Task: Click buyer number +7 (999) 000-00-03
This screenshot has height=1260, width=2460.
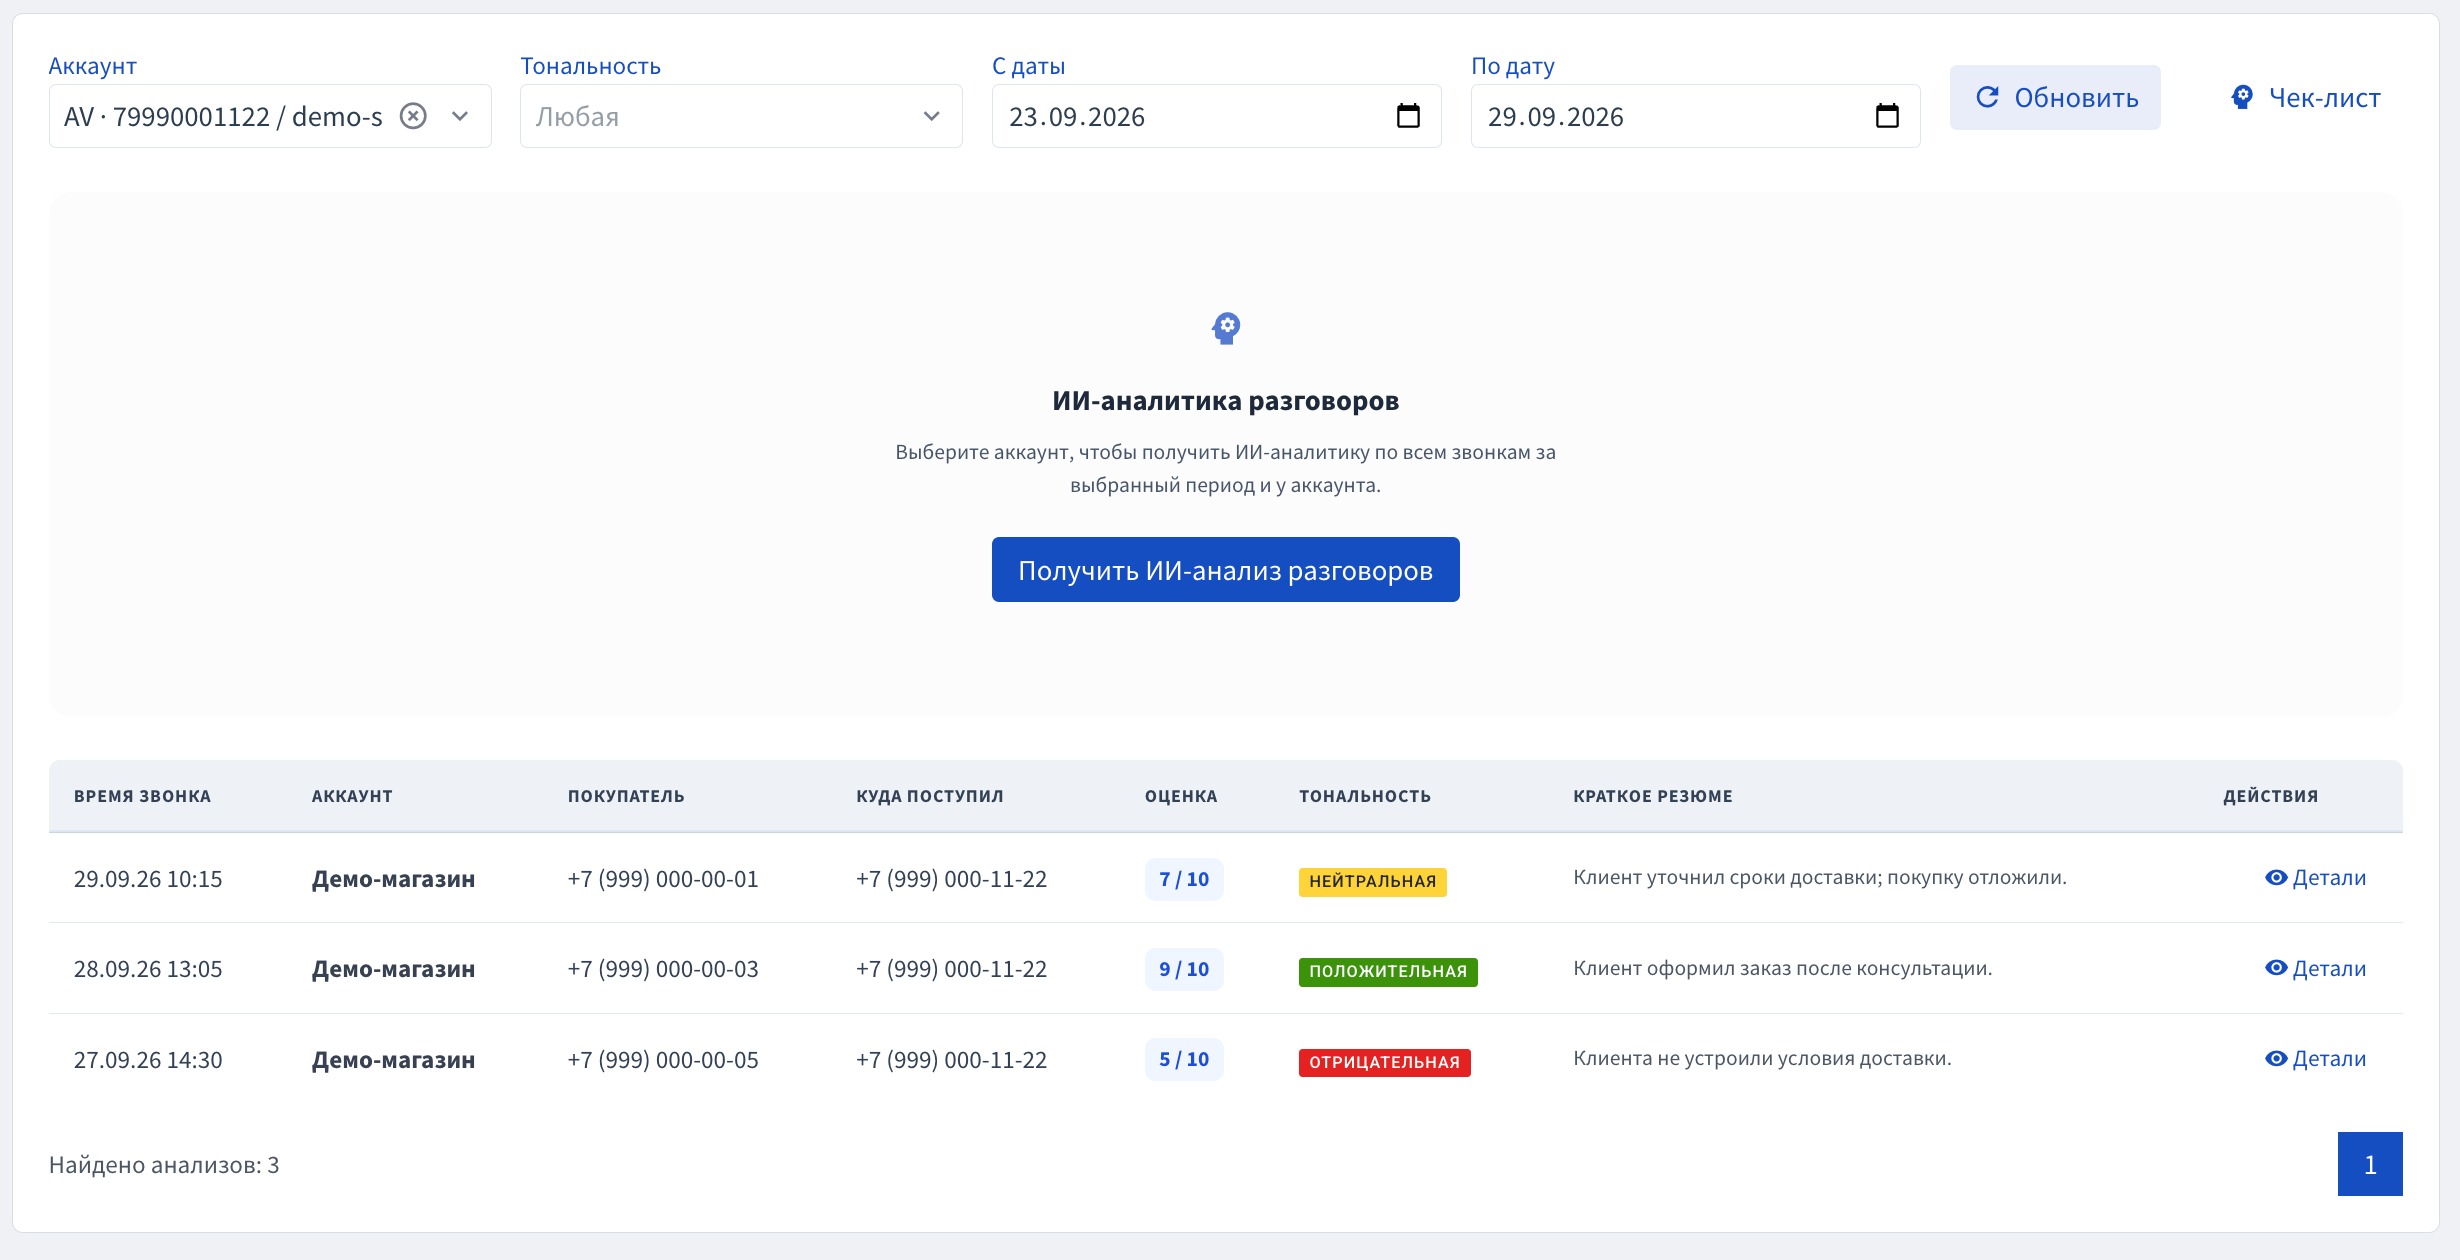Action: point(663,969)
